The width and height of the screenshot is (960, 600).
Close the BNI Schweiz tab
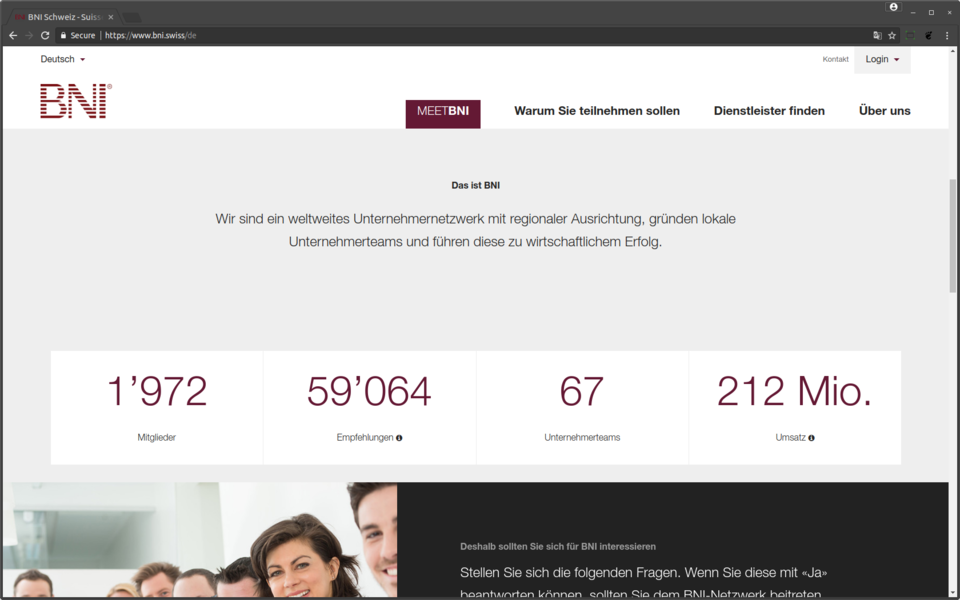click(111, 17)
